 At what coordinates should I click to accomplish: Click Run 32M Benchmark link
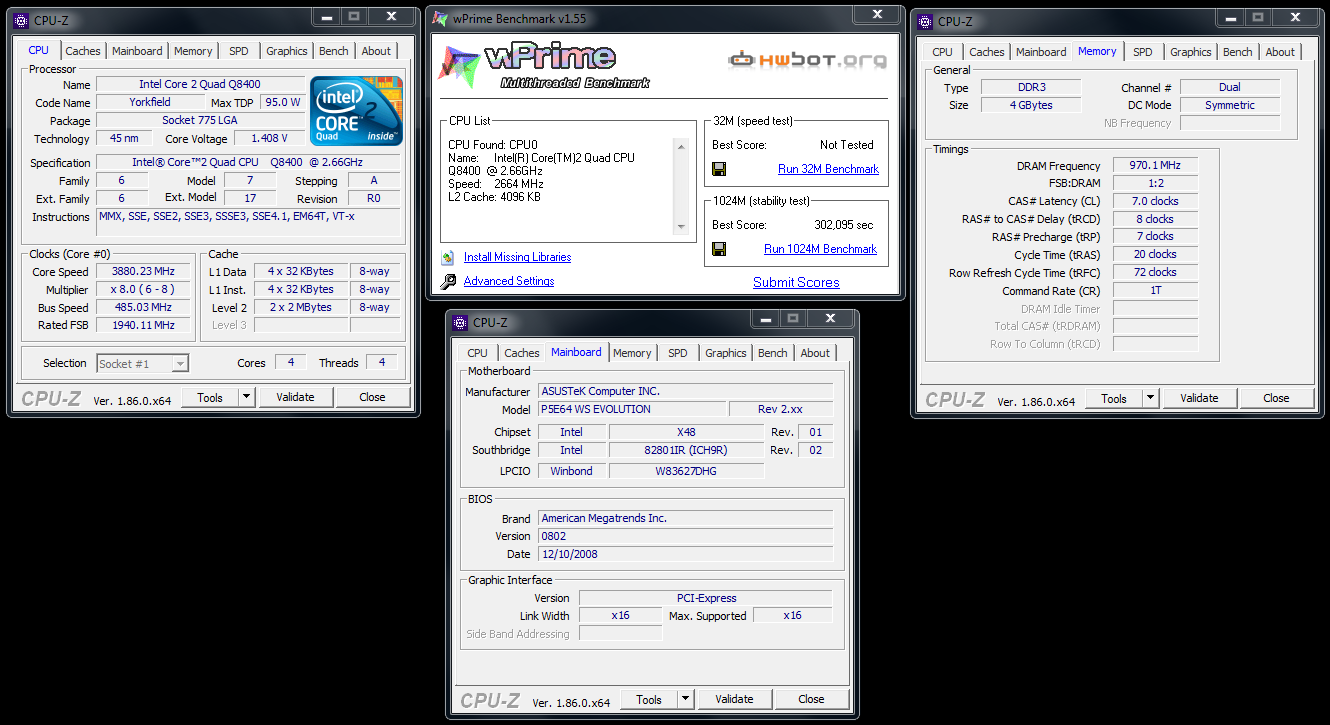(x=828, y=169)
